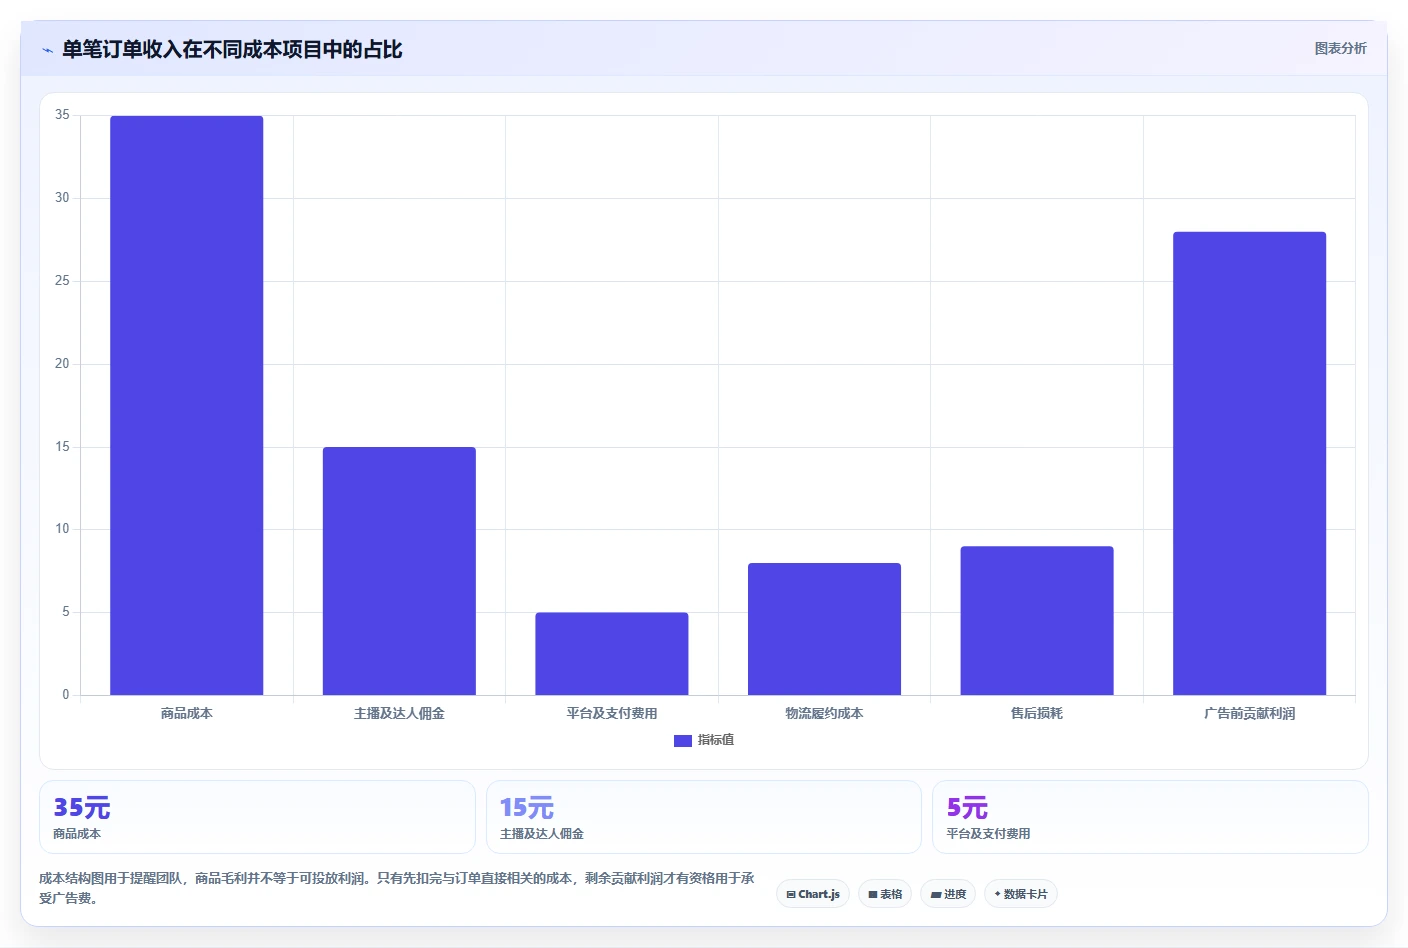Click the small blue icon beside the chart title
The height and width of the screenshot is (948, 1408).
pos(47,50)
